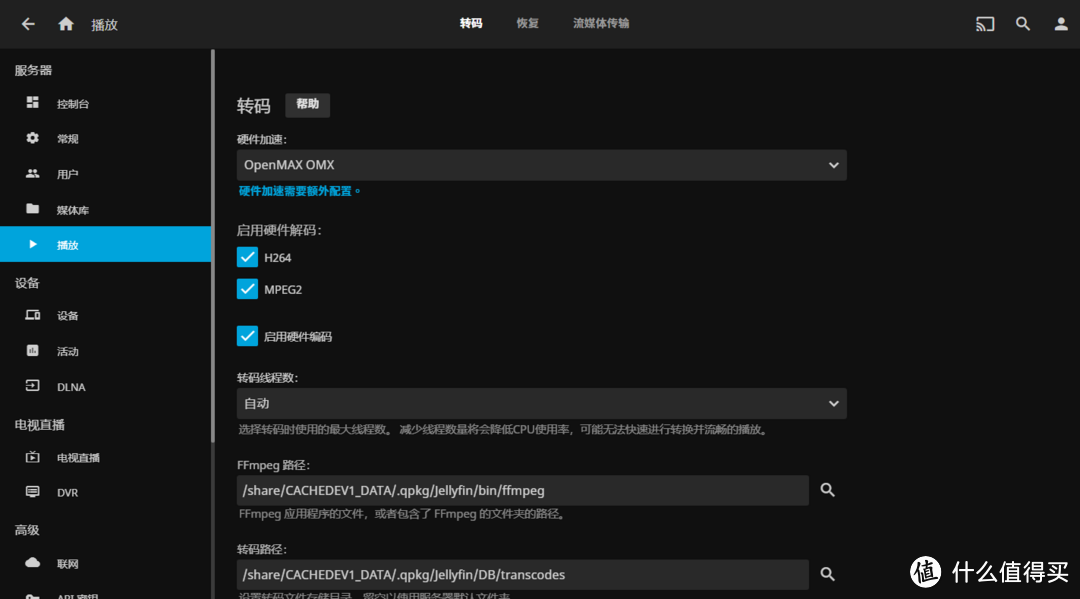Image resolution: width=1080 pixels, height=599 pixels.
Task: Go back using the back arrow
Action: [x=28, y=24]
